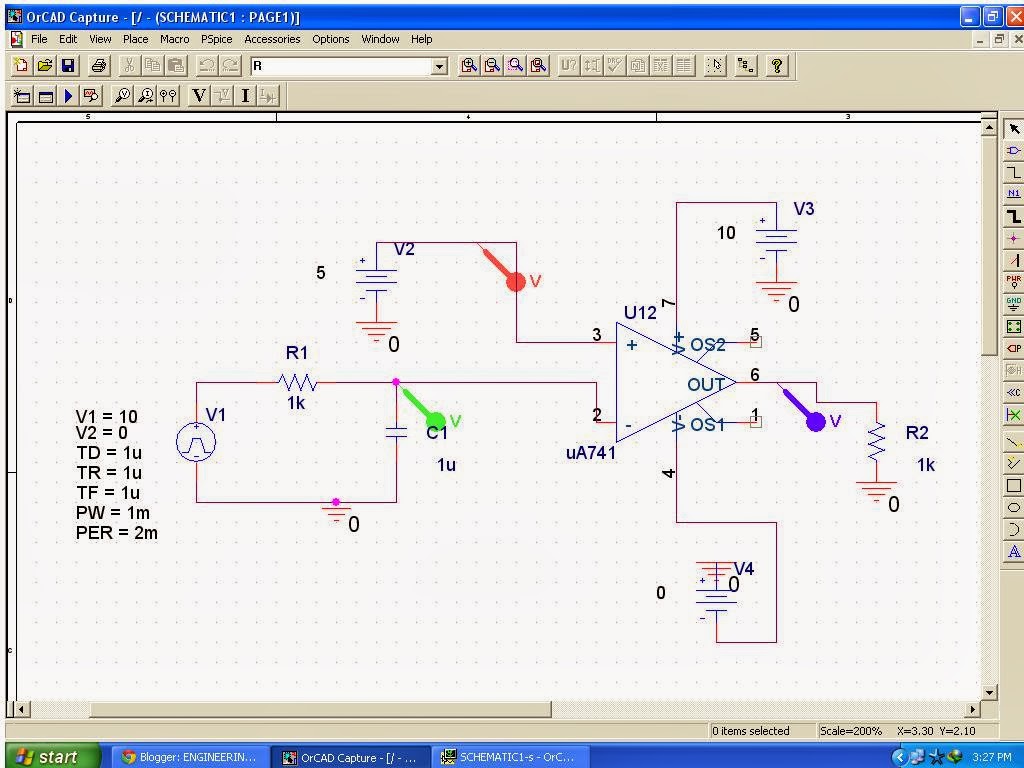Select the Place Bus tool
Image resolution: width=1024 pixels, height=768 pixels.
(1014, 216)
